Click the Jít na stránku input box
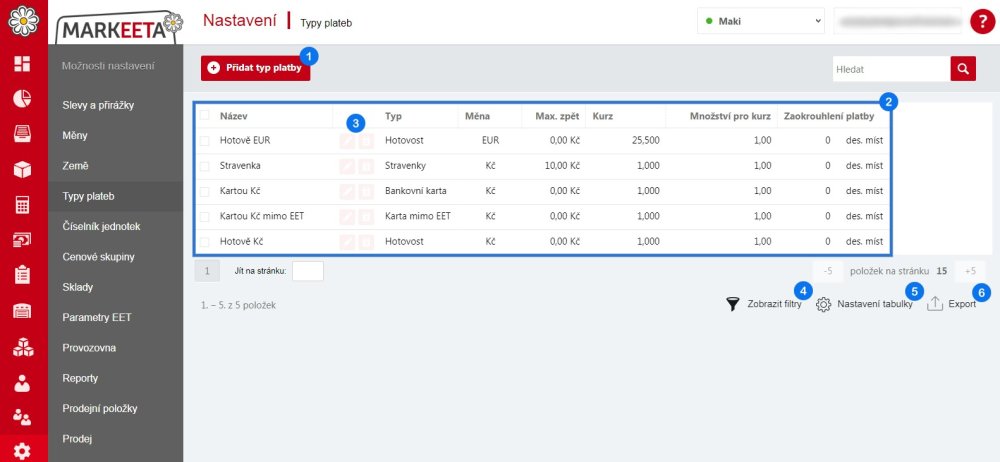The image size is (1000, 462). coord(307,271)
